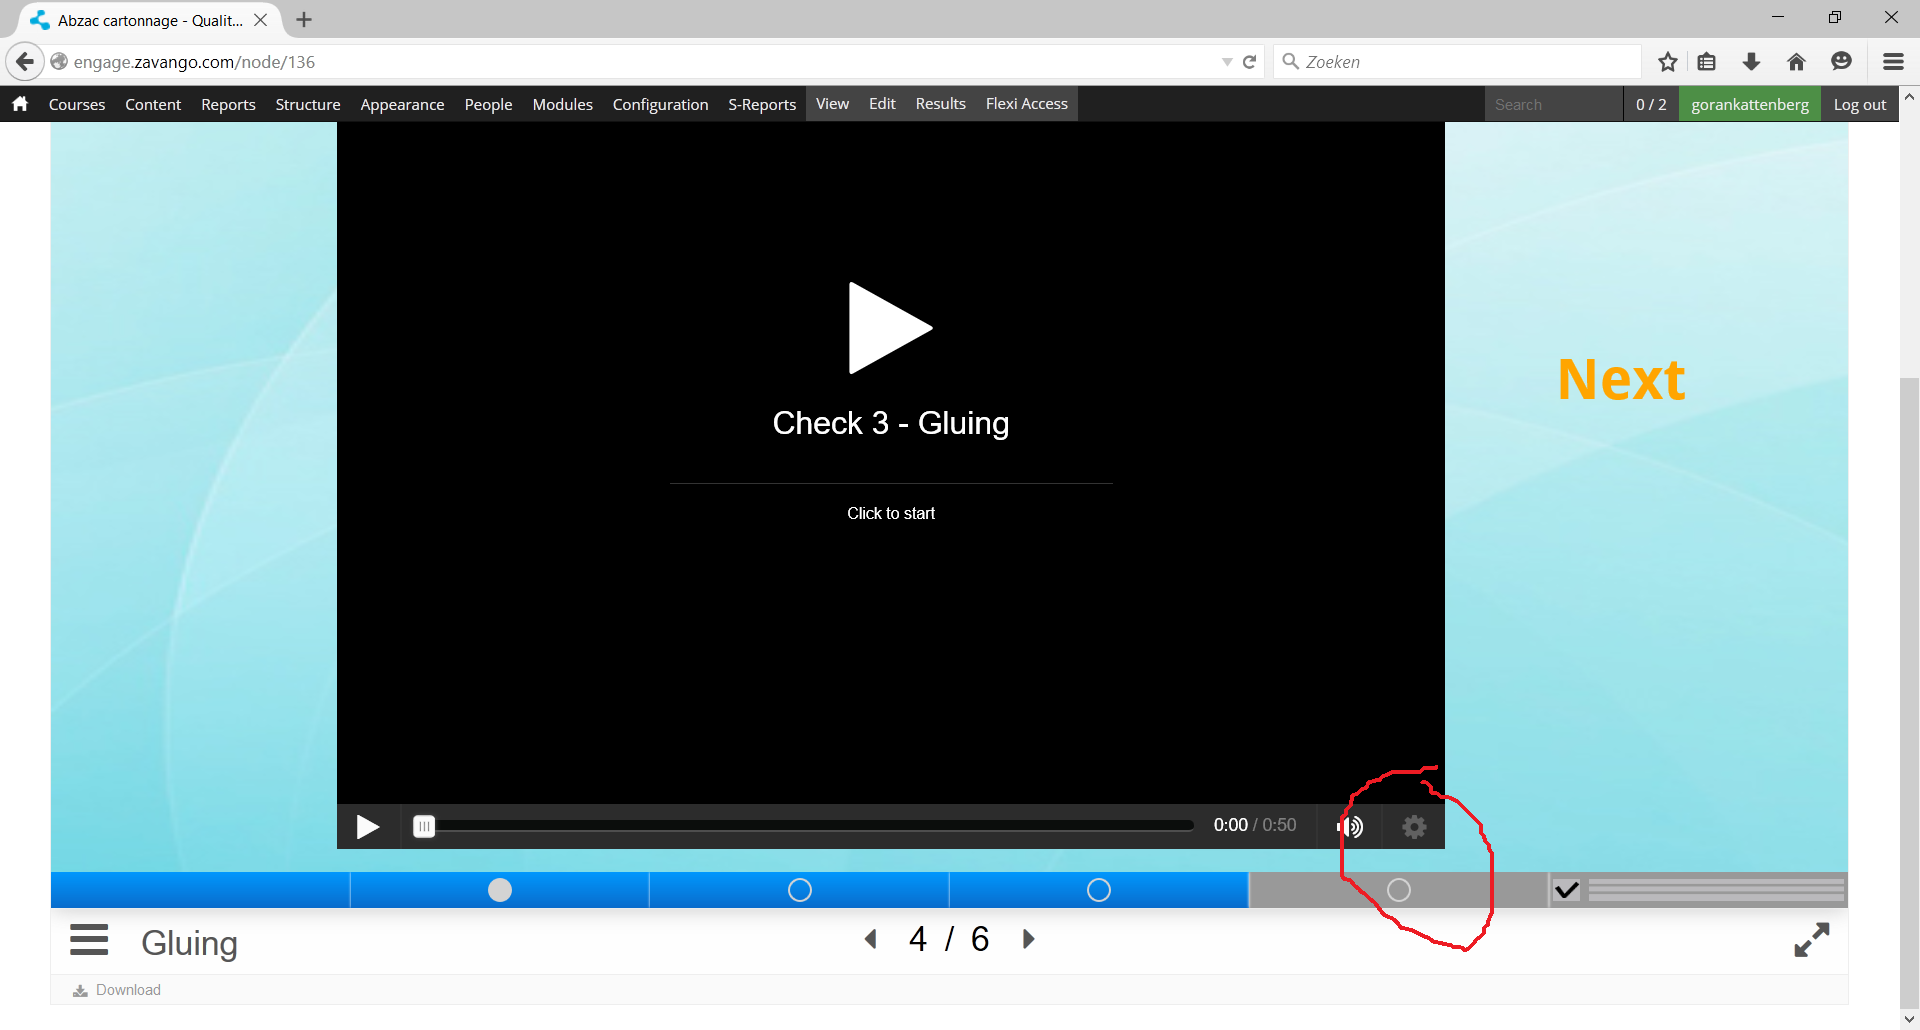Open the Content menu
The height and width of the screenshot is (1030, 1920).
pos(153,104)
